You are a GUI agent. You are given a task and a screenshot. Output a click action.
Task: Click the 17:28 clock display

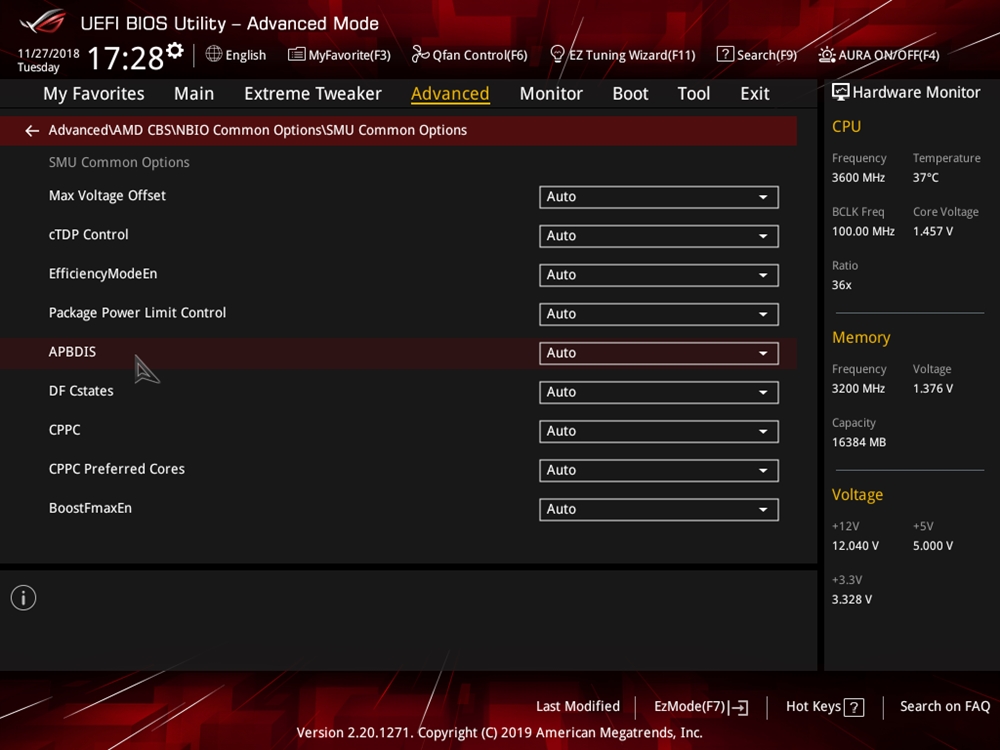tap(126, 58)
